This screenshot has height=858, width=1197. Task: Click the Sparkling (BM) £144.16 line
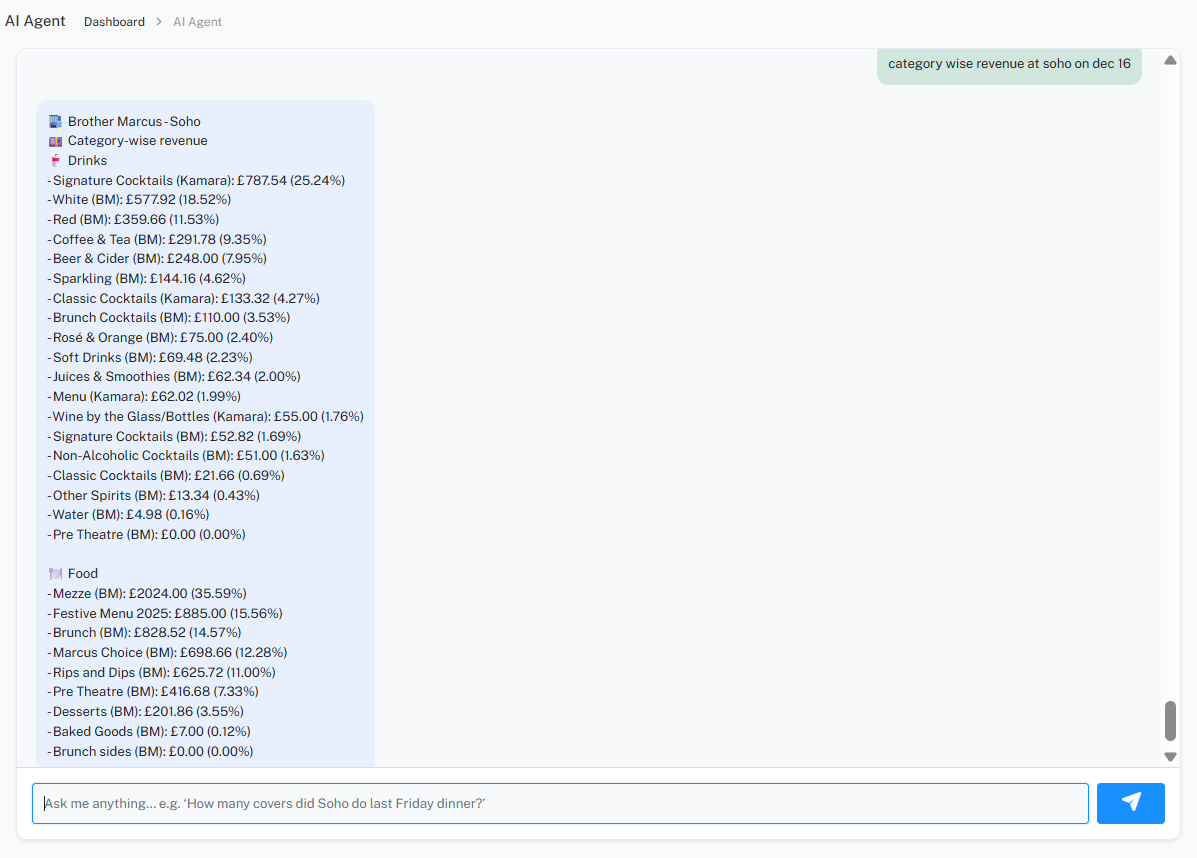(x=147, y=279)
